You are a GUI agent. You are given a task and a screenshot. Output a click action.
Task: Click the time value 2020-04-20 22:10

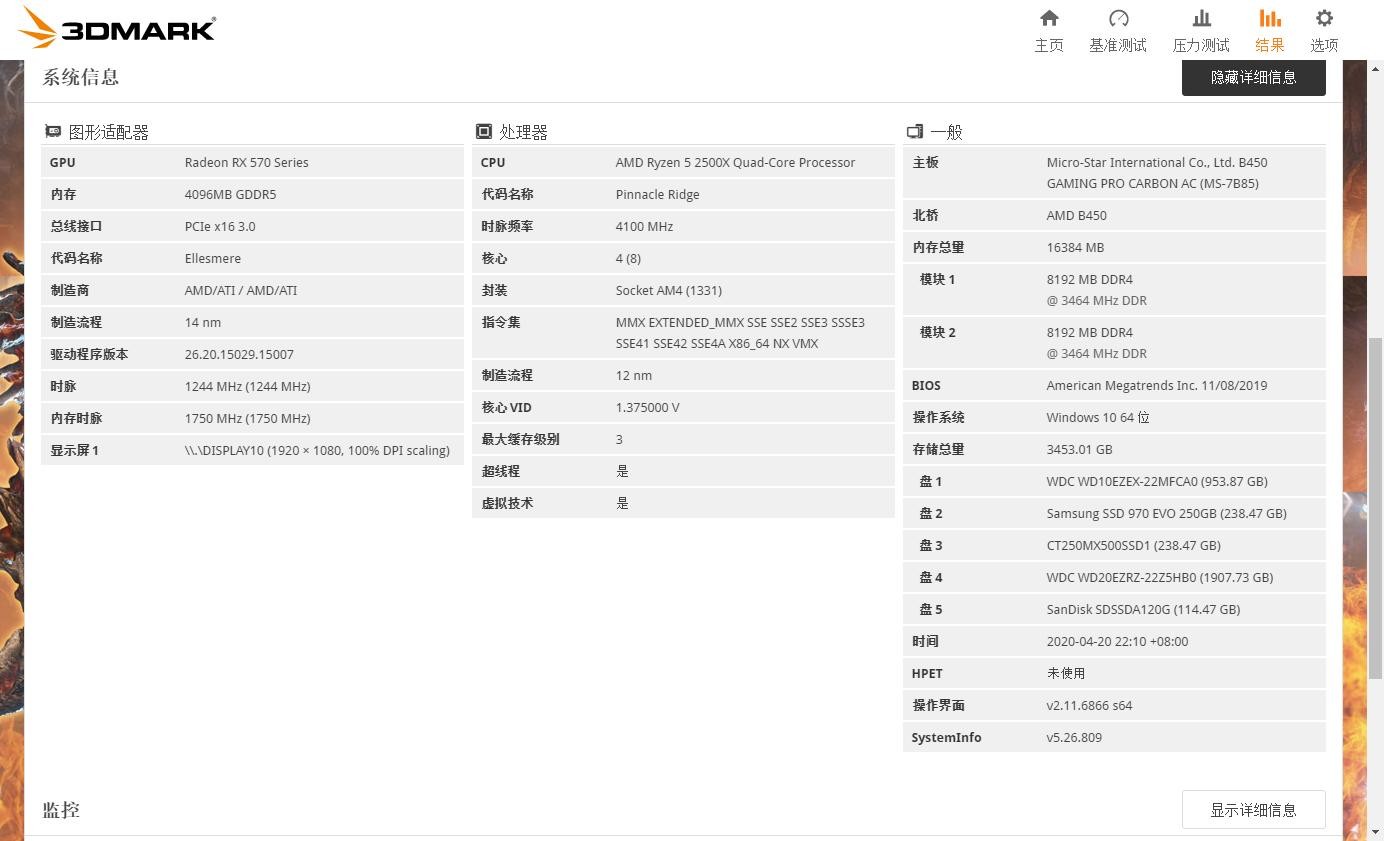(x=1117, y=641)
